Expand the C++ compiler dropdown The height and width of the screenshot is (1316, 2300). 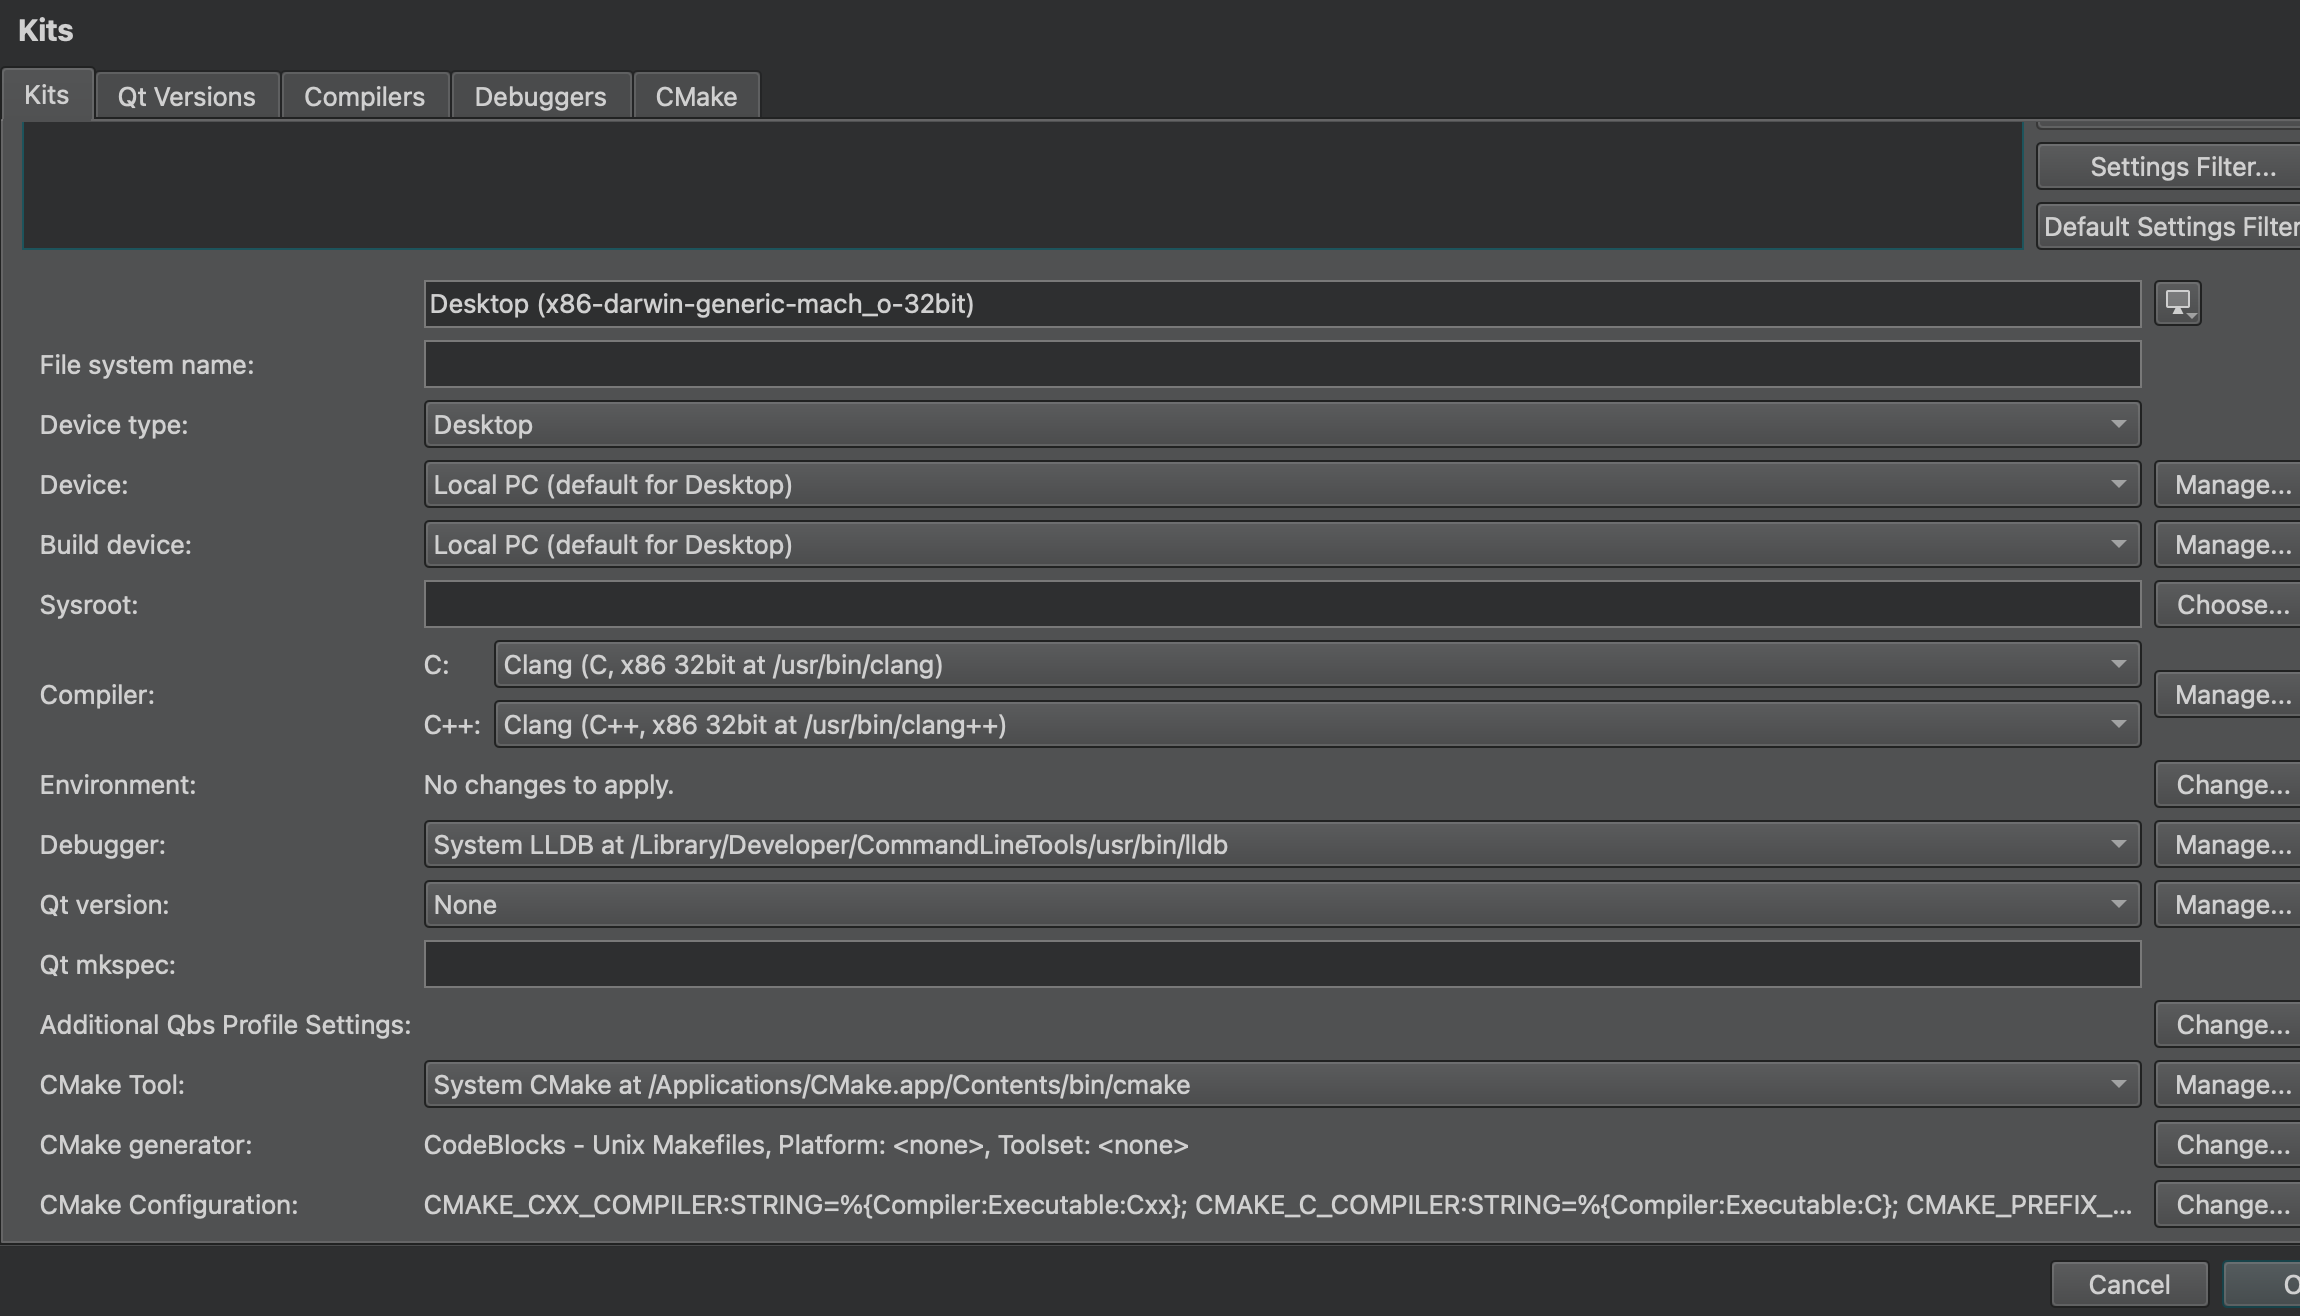point(1317,724)
